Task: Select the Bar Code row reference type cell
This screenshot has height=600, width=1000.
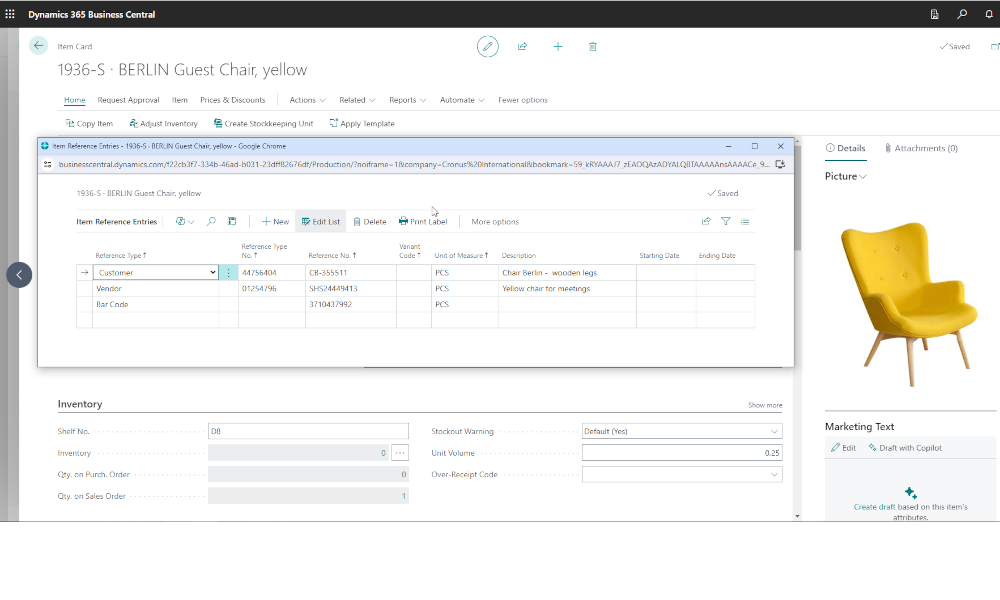Action: click(x=156, y=305)
